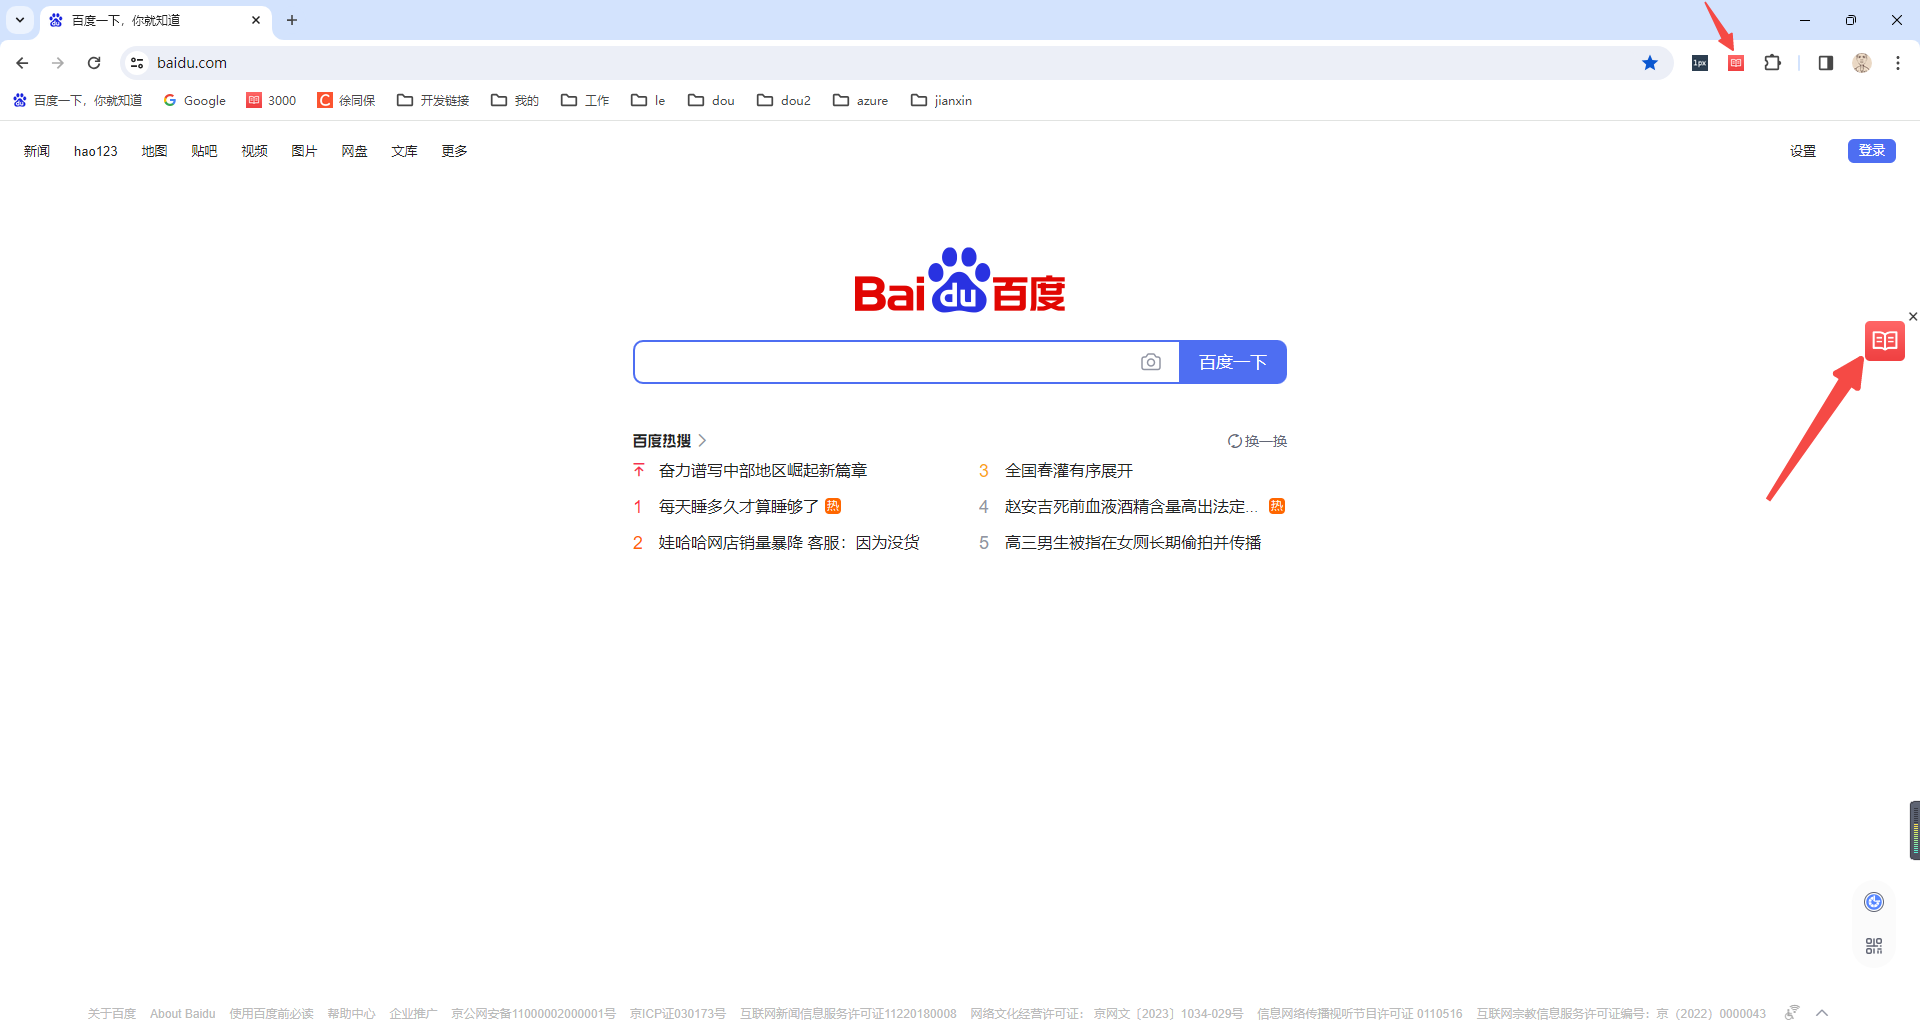Image resolution: width=1920 pixels, height=1032 pixels.
Task: Open hao123 navigation link
Action: point(96,151)
